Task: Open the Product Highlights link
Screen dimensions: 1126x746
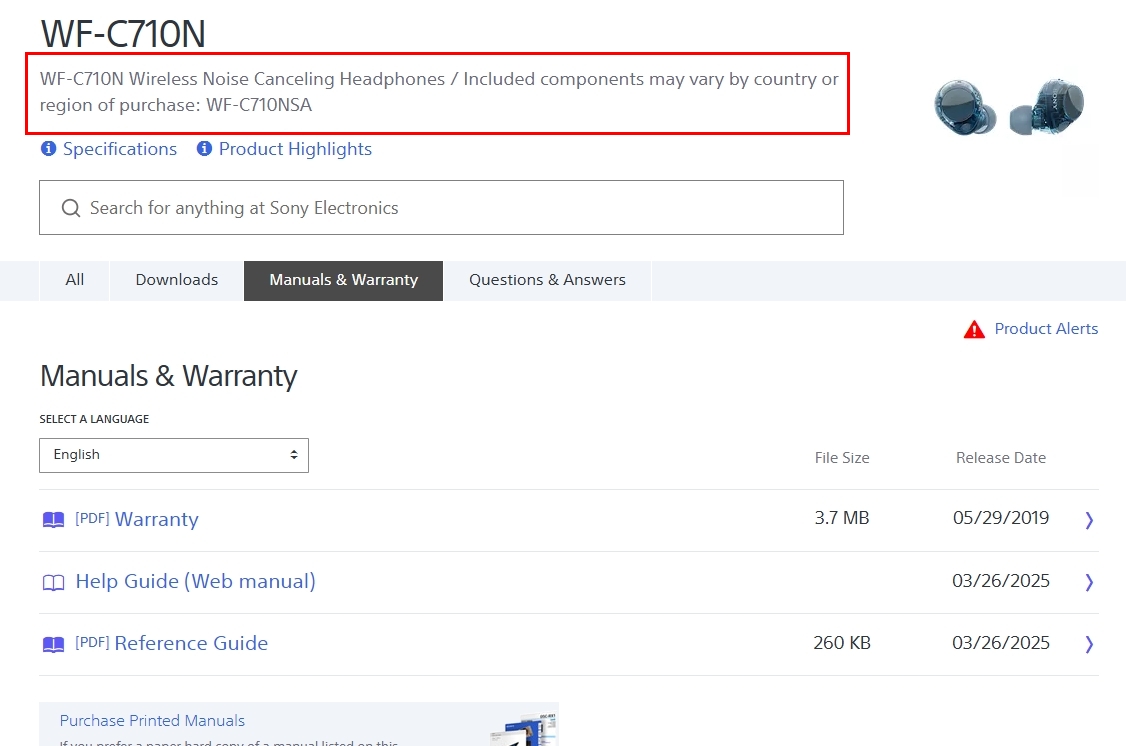Action: click(x=295, y=149)
